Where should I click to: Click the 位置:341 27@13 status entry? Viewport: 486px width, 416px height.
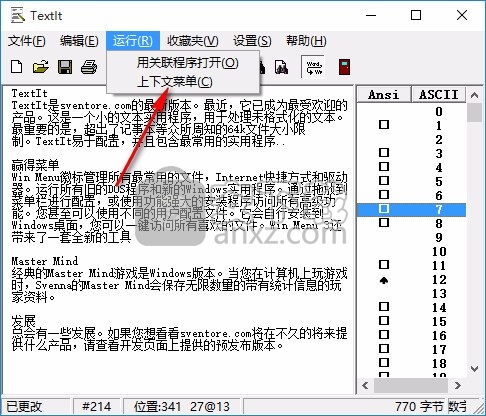(x=182, y=406)
